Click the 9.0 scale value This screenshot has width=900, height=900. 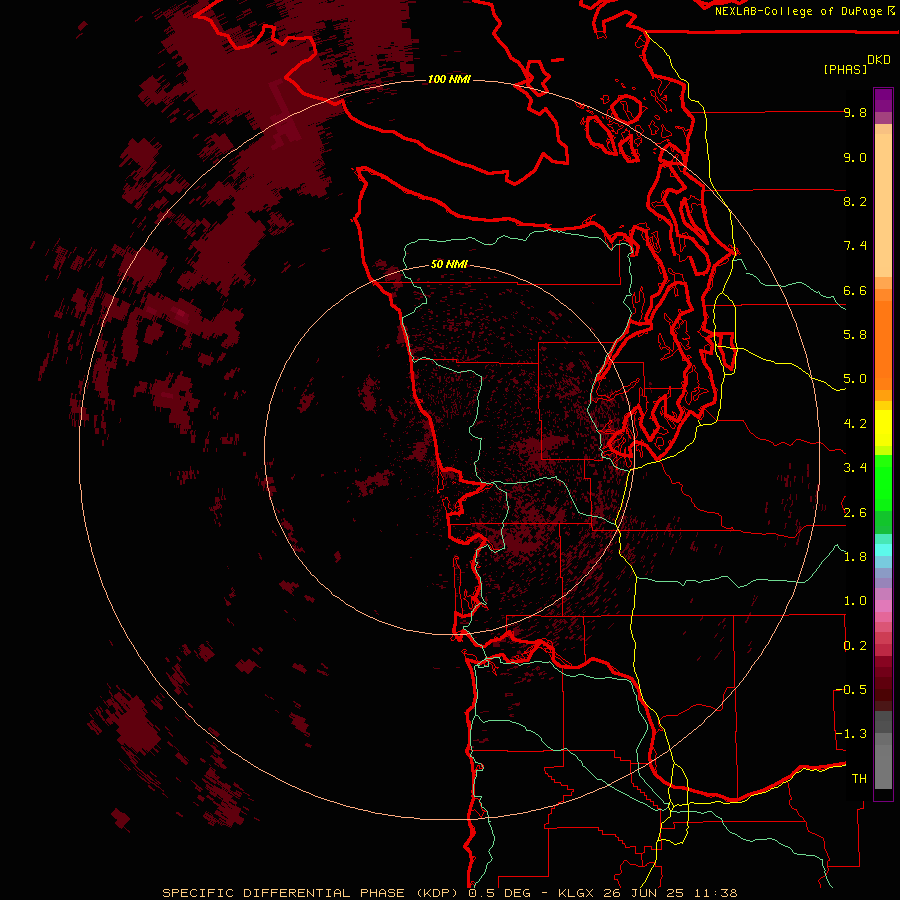coord(855,157)
